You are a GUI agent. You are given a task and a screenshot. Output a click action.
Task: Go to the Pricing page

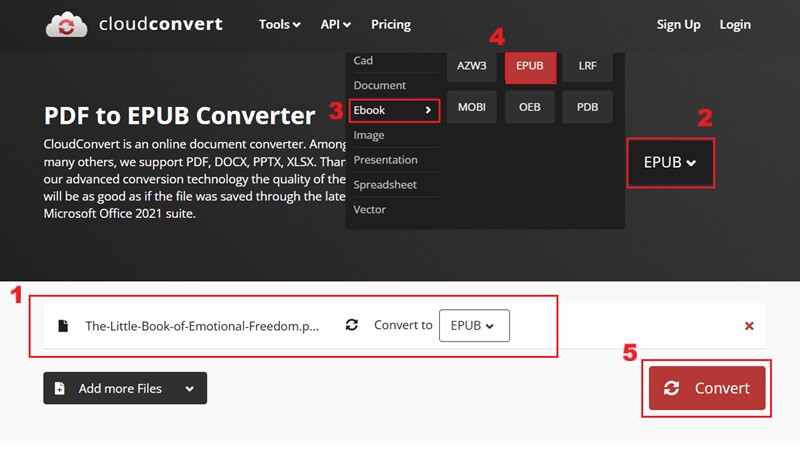pyautogui.click(x=391, y=24)
